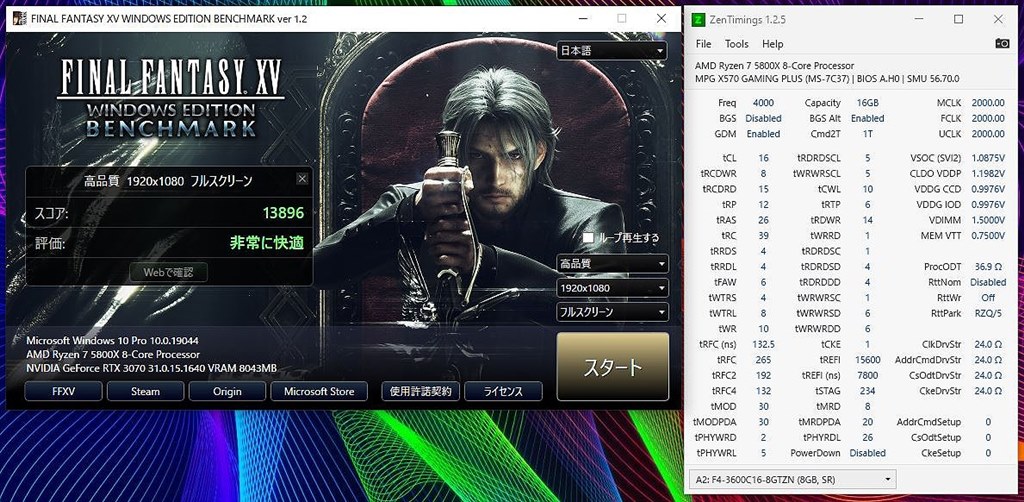Click the VDIMM value 1.5000V
Viewport: 1024px width, 502px height.
[988, 220]
